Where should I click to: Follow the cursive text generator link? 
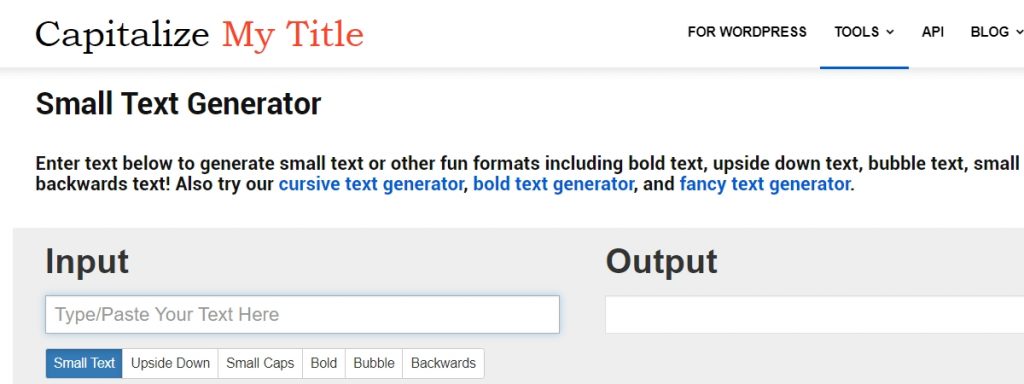point(371,184)
